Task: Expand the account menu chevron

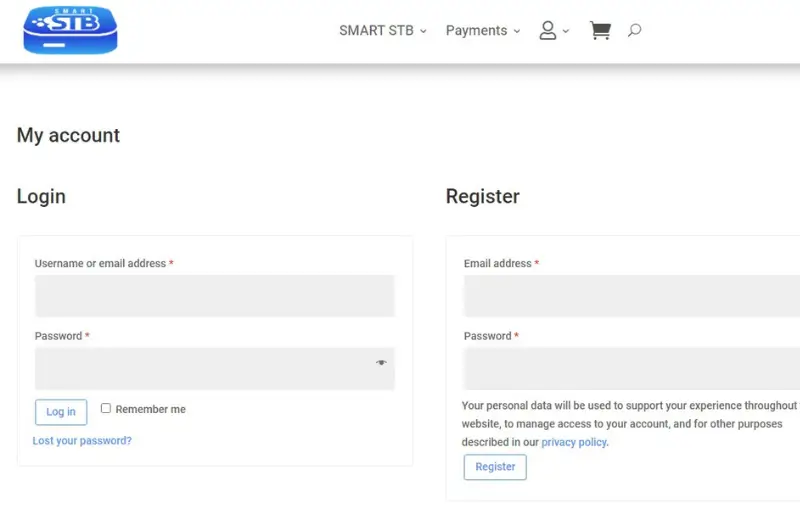Action: 566,32
